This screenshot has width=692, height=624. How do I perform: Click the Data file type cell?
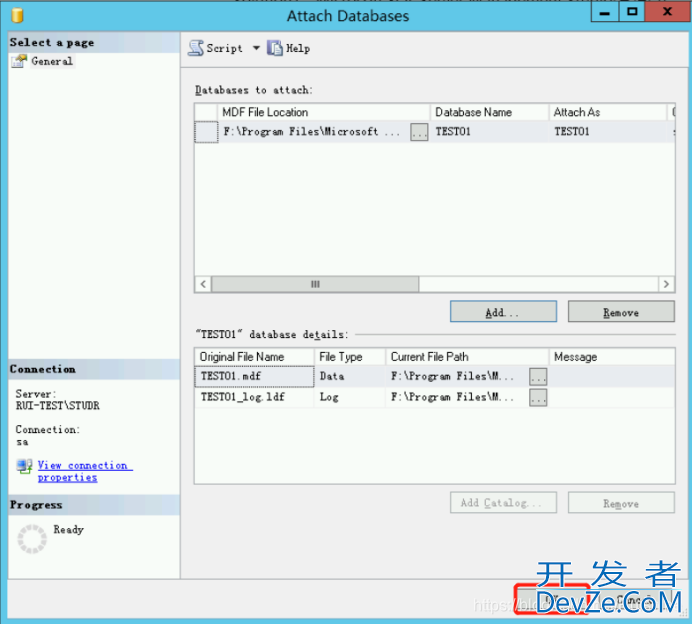[x=350, y=376]
